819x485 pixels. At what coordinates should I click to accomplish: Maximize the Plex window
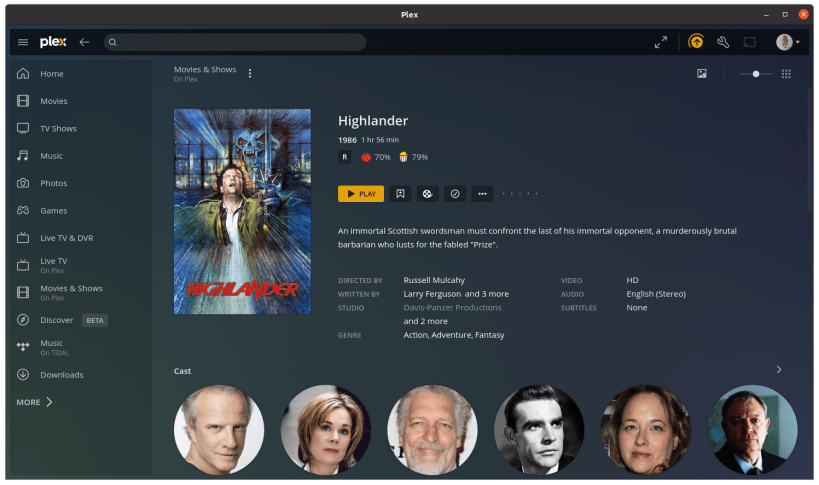pyautogui.click(x=785, y=15)
